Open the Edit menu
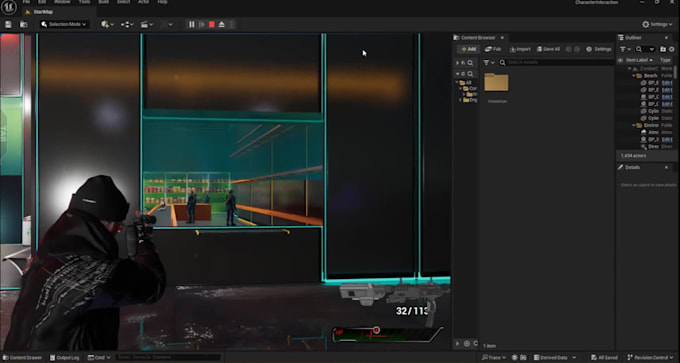 point(42,2)
